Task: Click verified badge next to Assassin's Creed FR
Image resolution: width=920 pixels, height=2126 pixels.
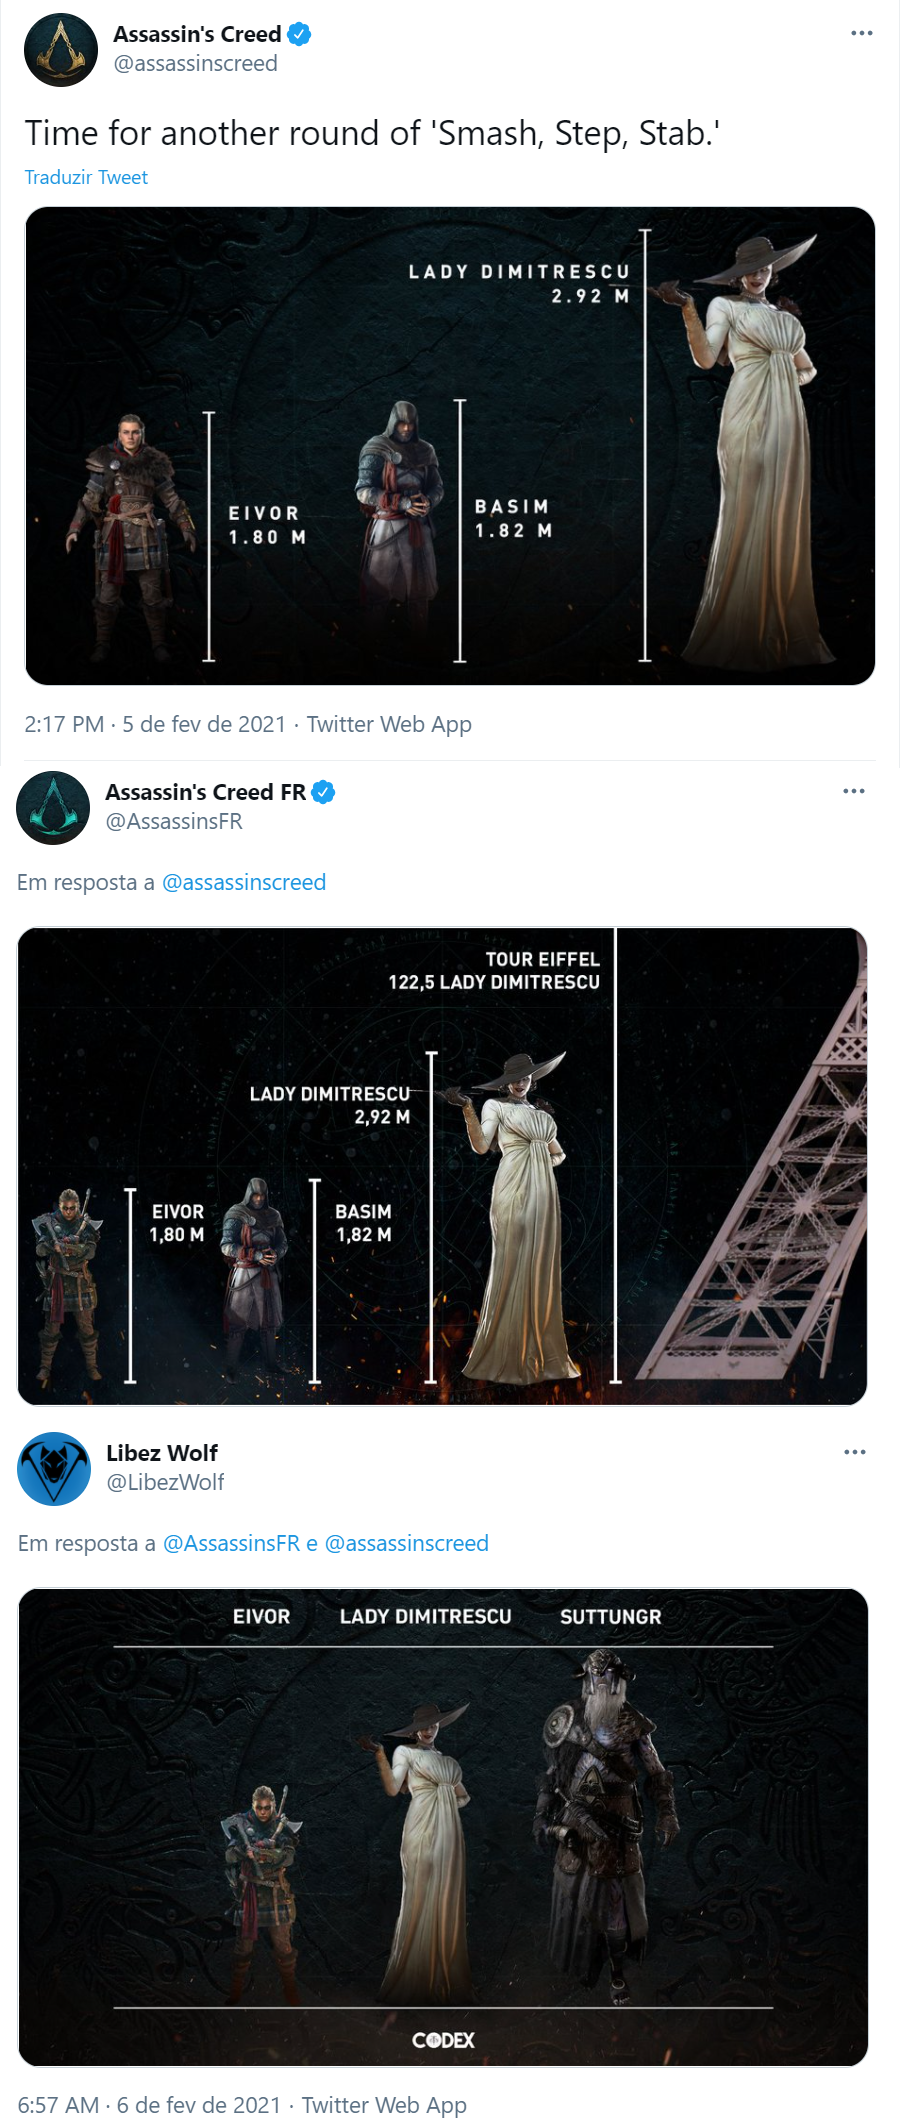Action: click(x=323, y=792)
